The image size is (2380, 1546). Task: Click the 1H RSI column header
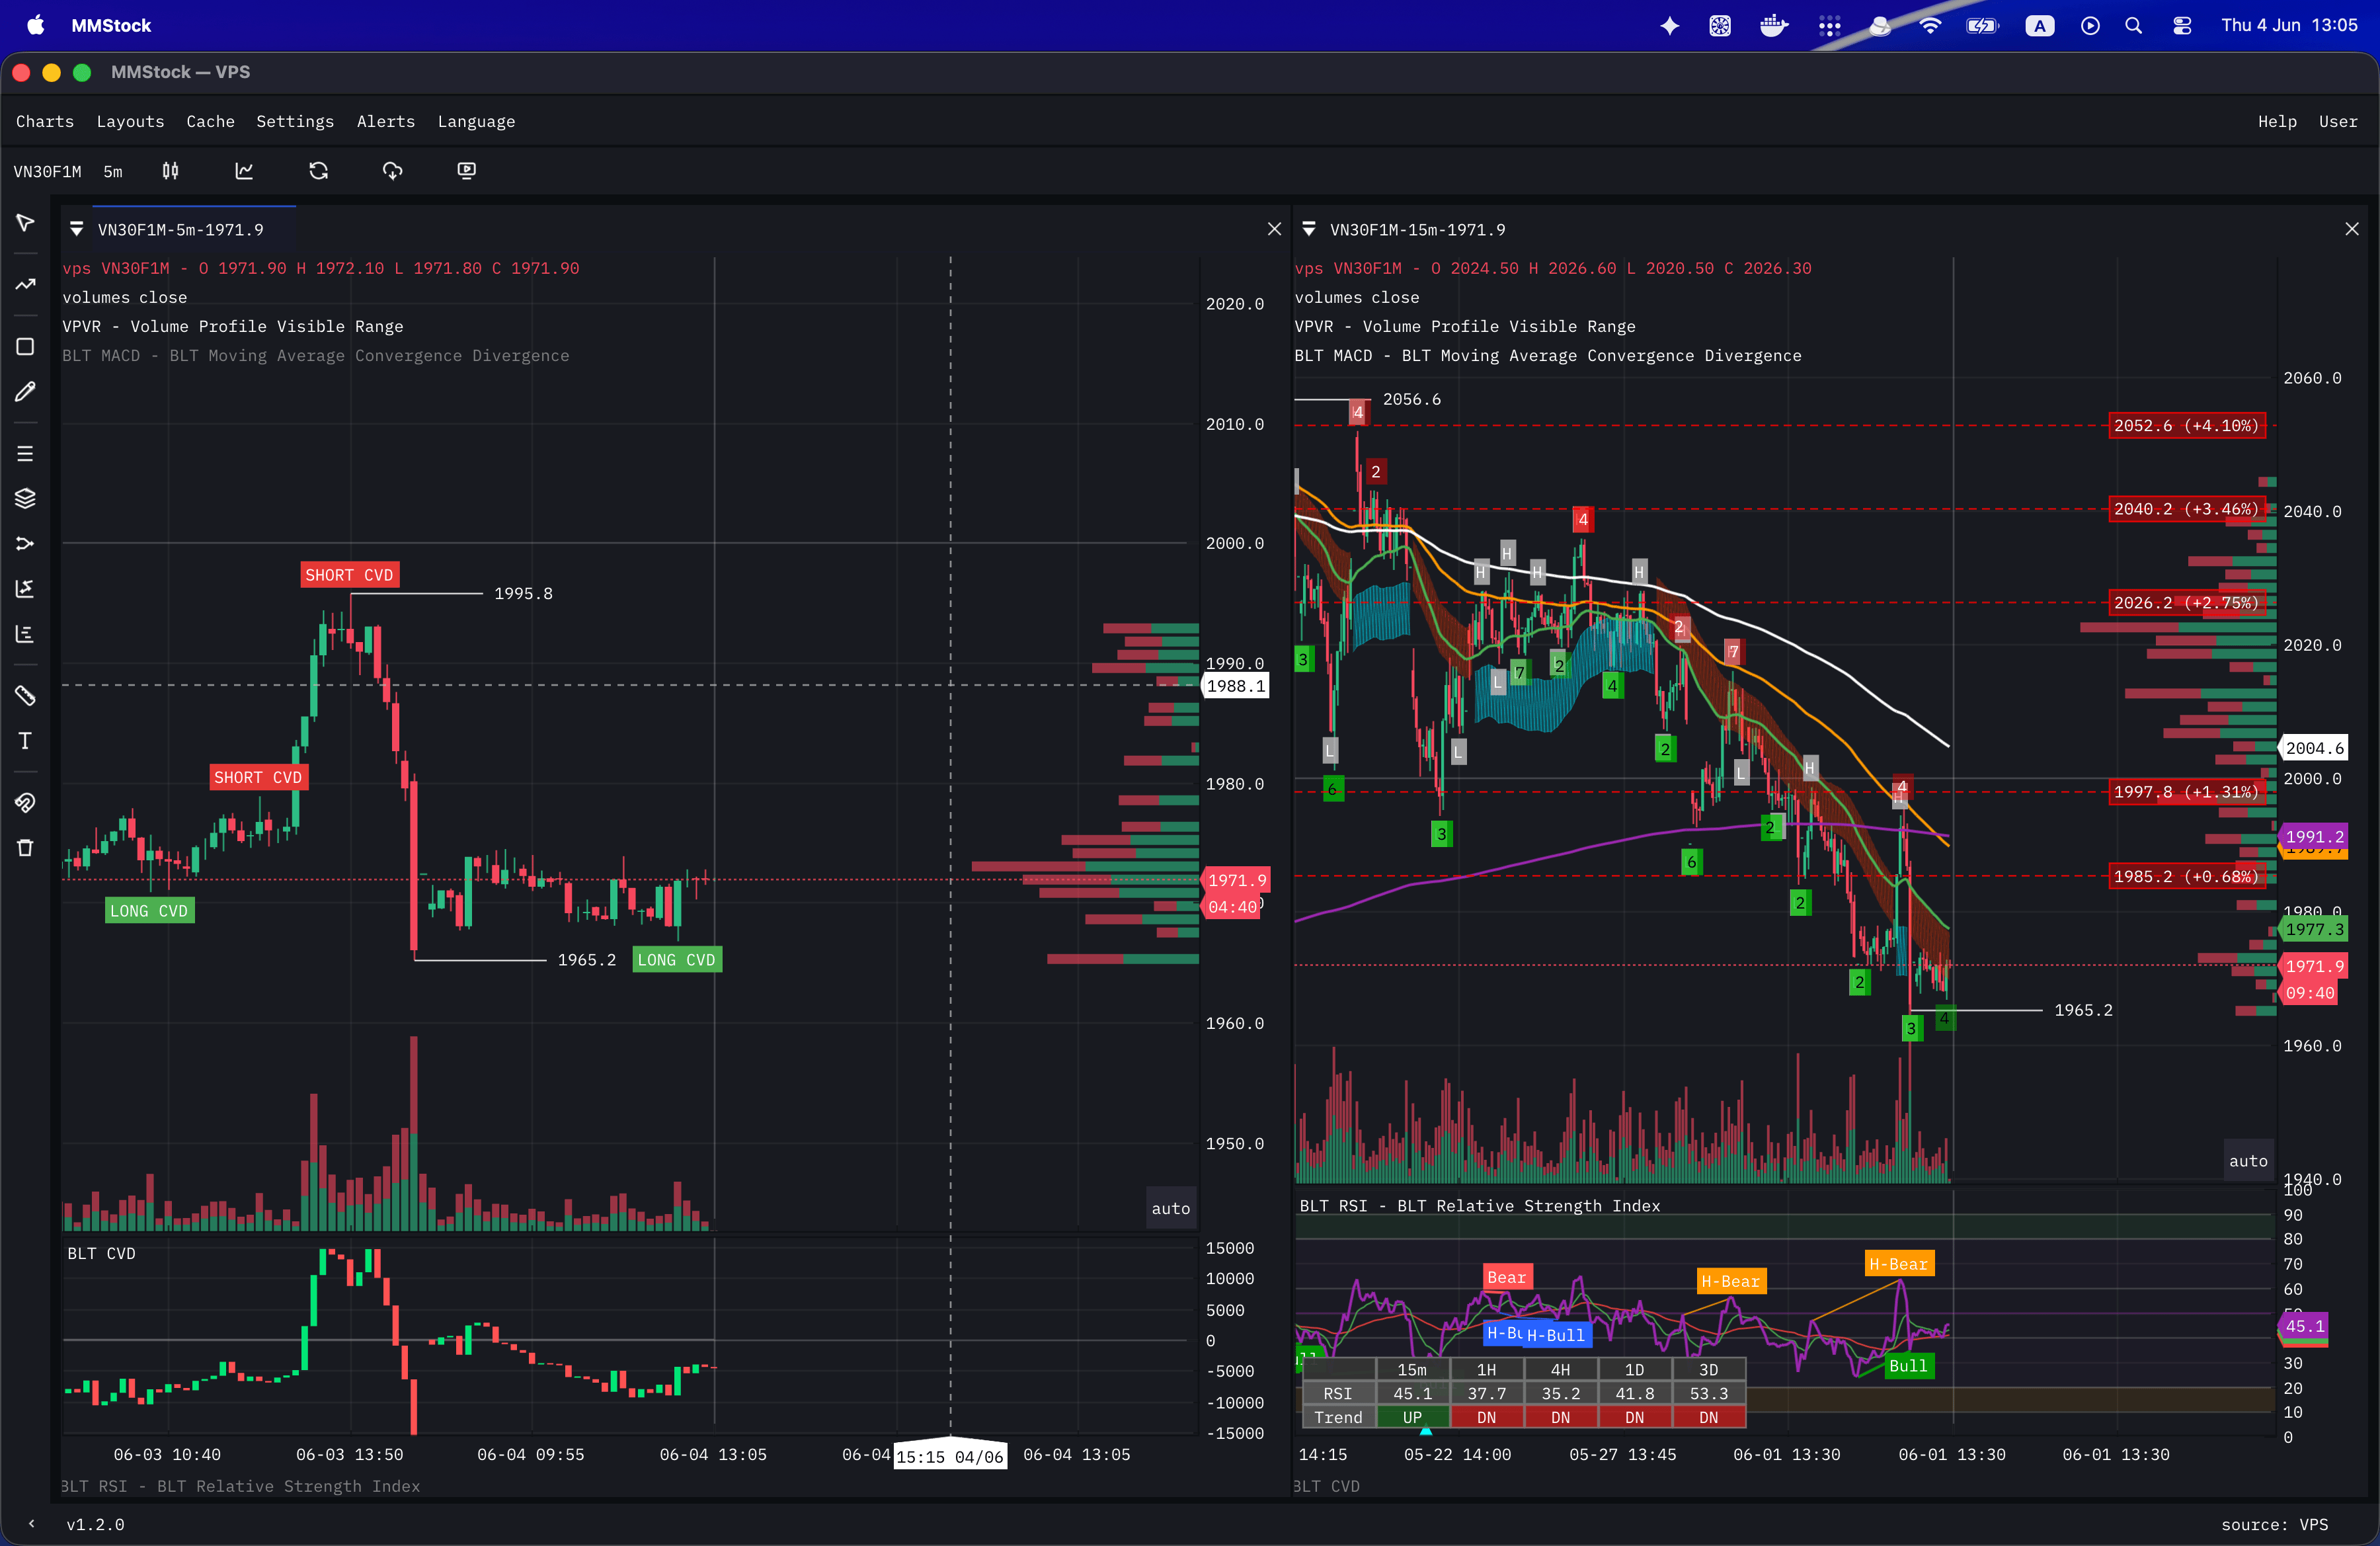coord(1487,1370)
